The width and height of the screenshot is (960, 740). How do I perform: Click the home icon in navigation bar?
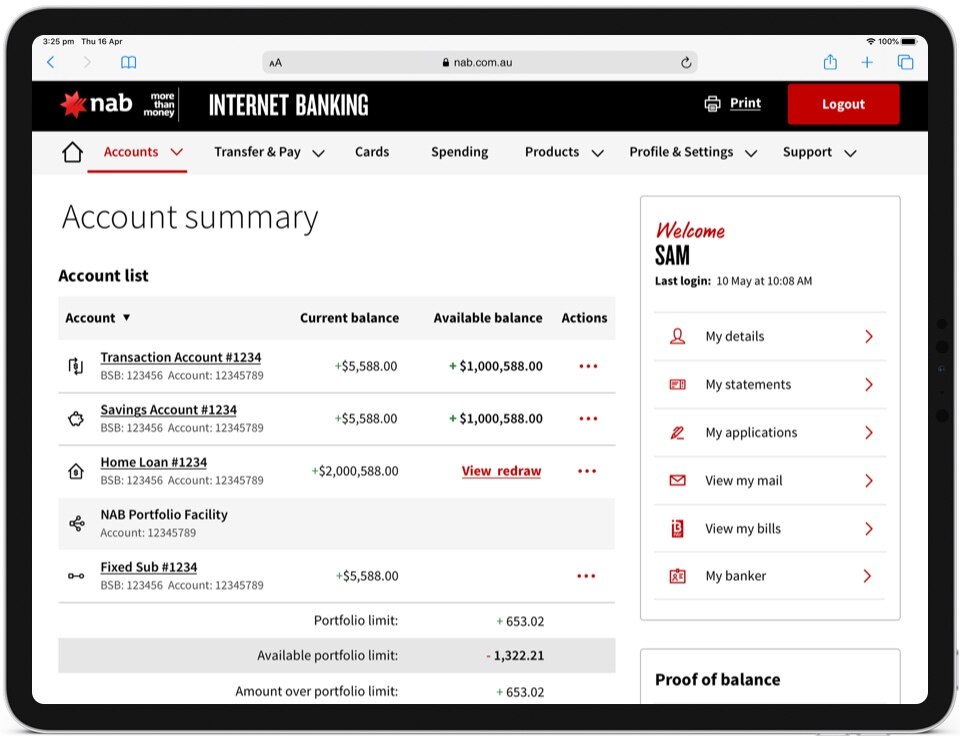point(72,153)
